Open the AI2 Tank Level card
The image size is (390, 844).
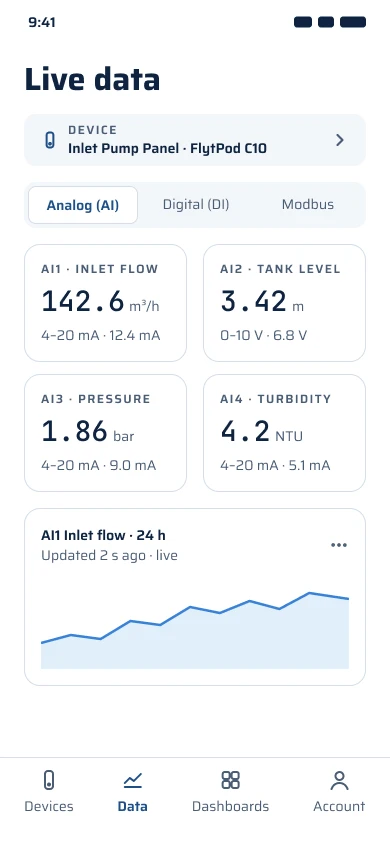[x=285, y=303]
